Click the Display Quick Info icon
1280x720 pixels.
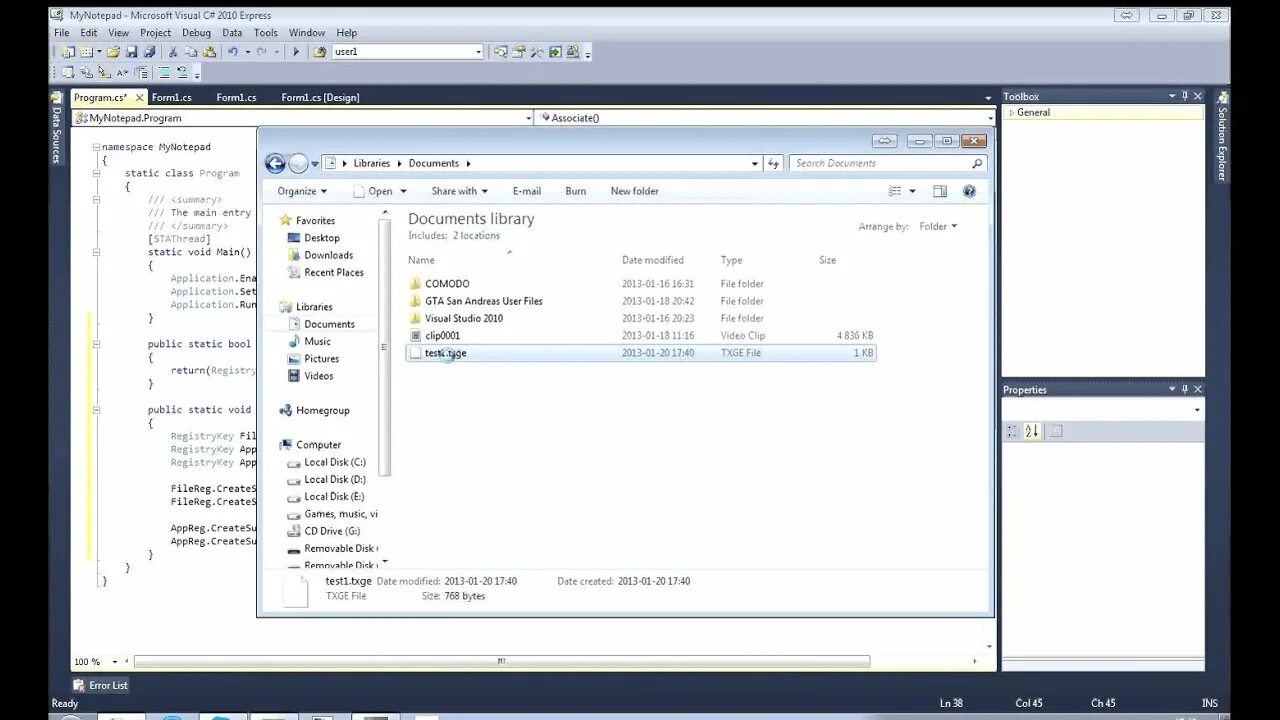[104, 72]
